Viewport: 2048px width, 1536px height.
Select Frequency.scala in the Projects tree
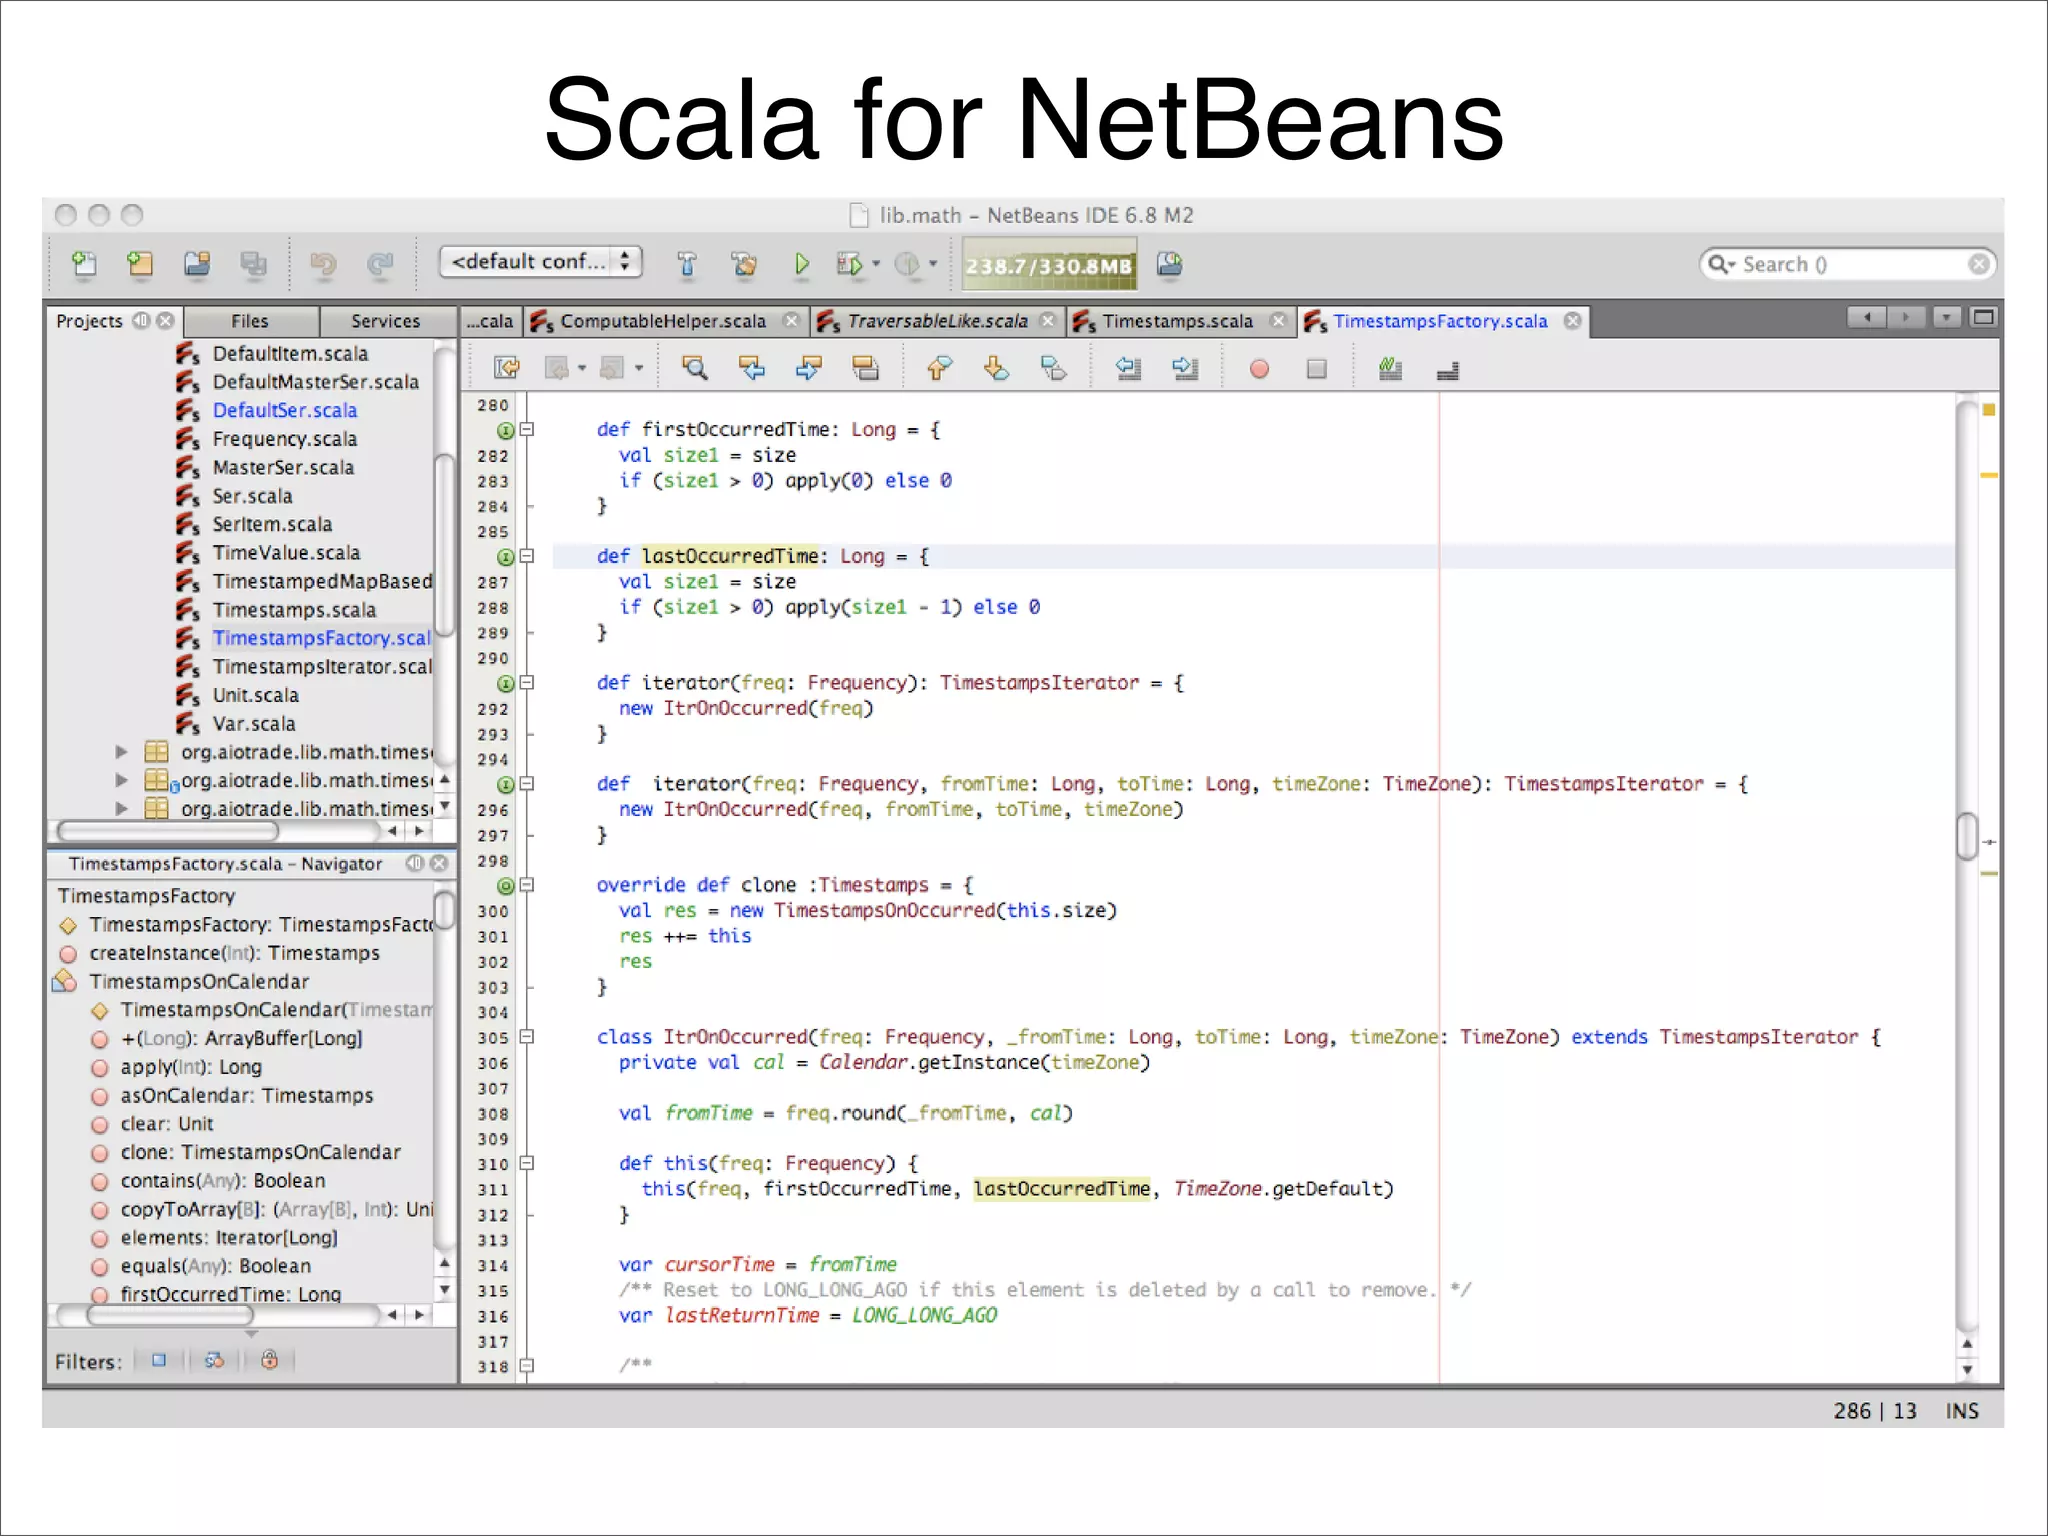click(284, 439)
